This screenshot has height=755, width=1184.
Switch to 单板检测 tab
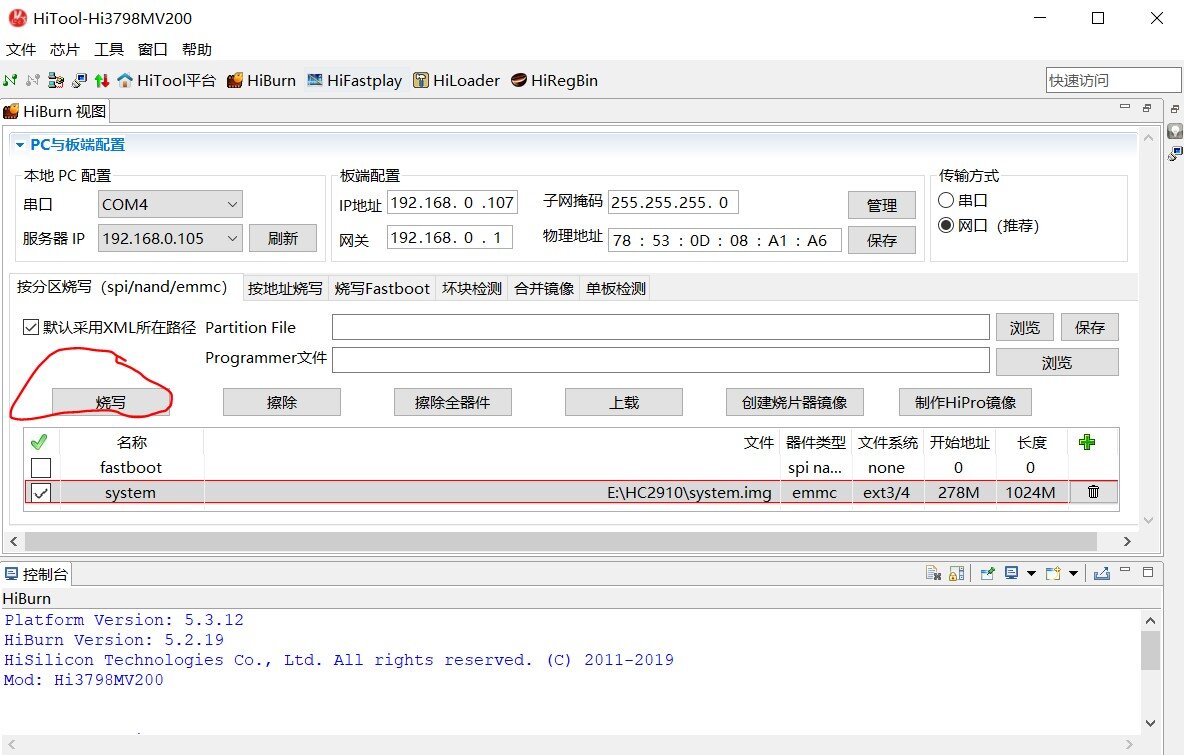(616, 288)
